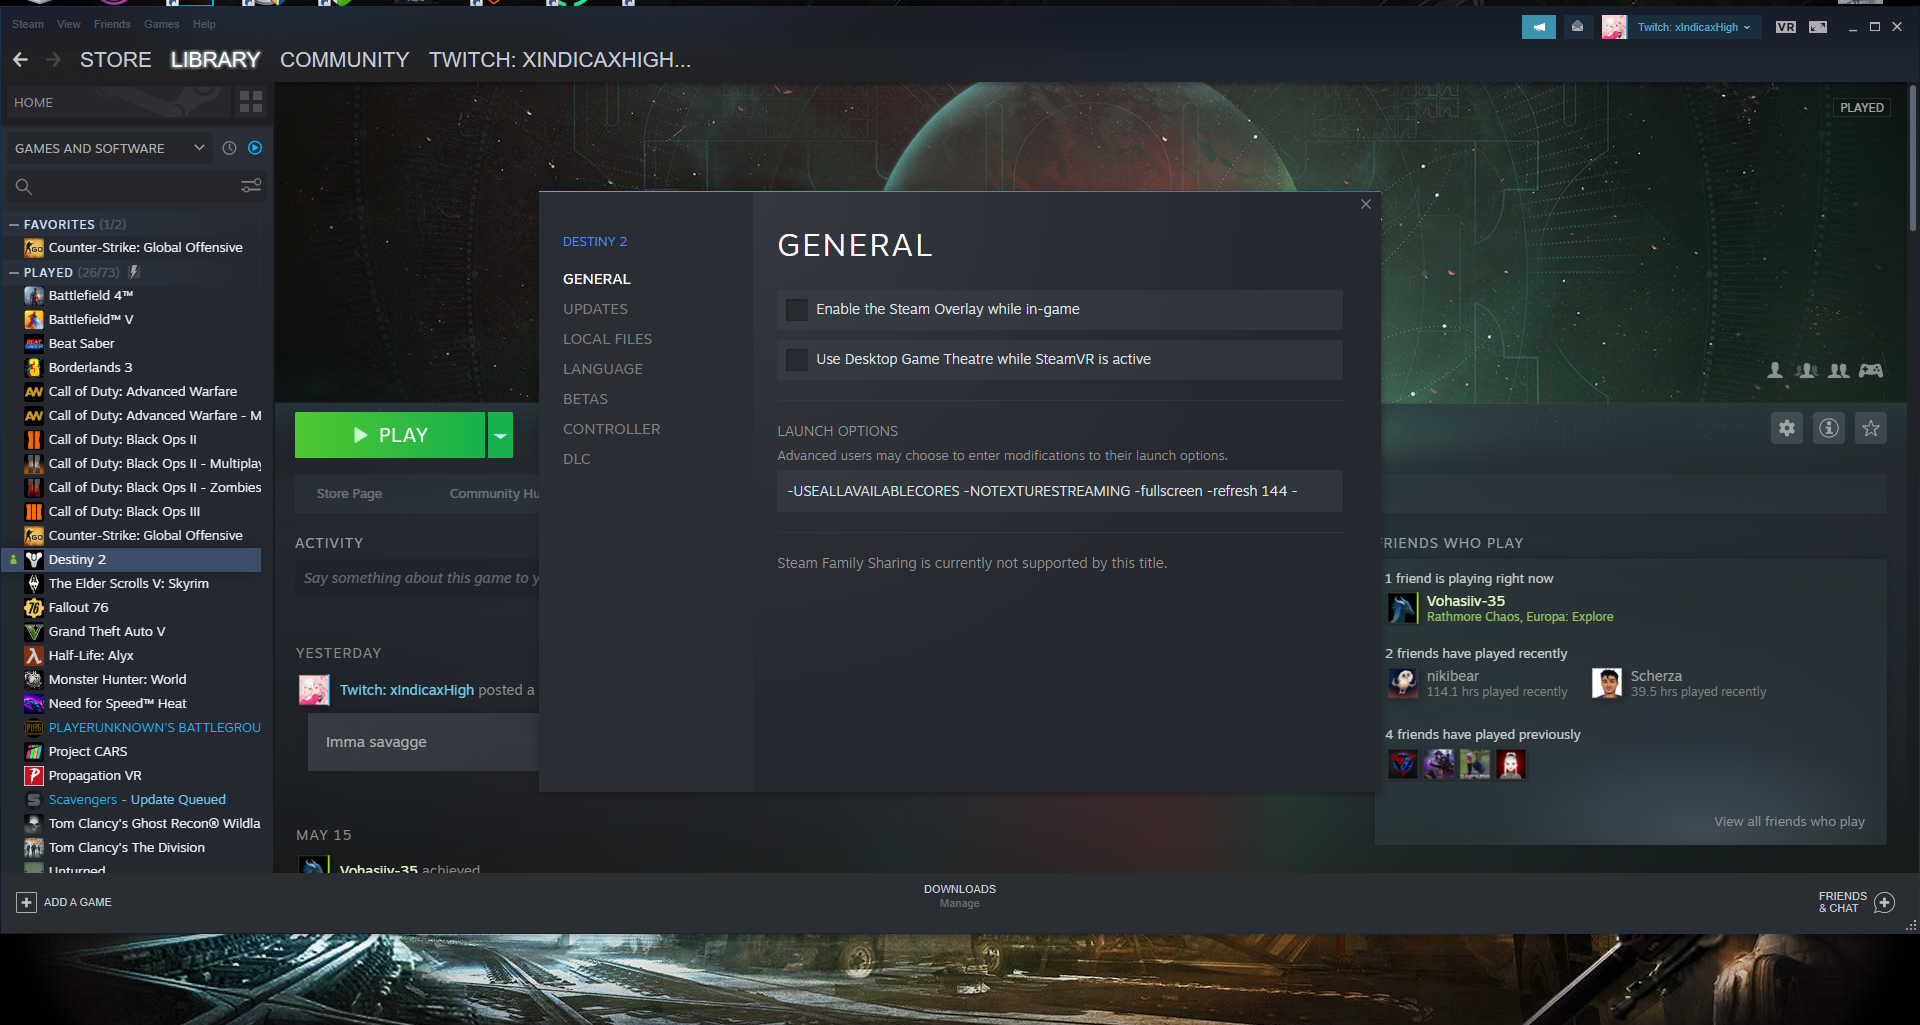Open the VR mode icon

point(1786,27)
